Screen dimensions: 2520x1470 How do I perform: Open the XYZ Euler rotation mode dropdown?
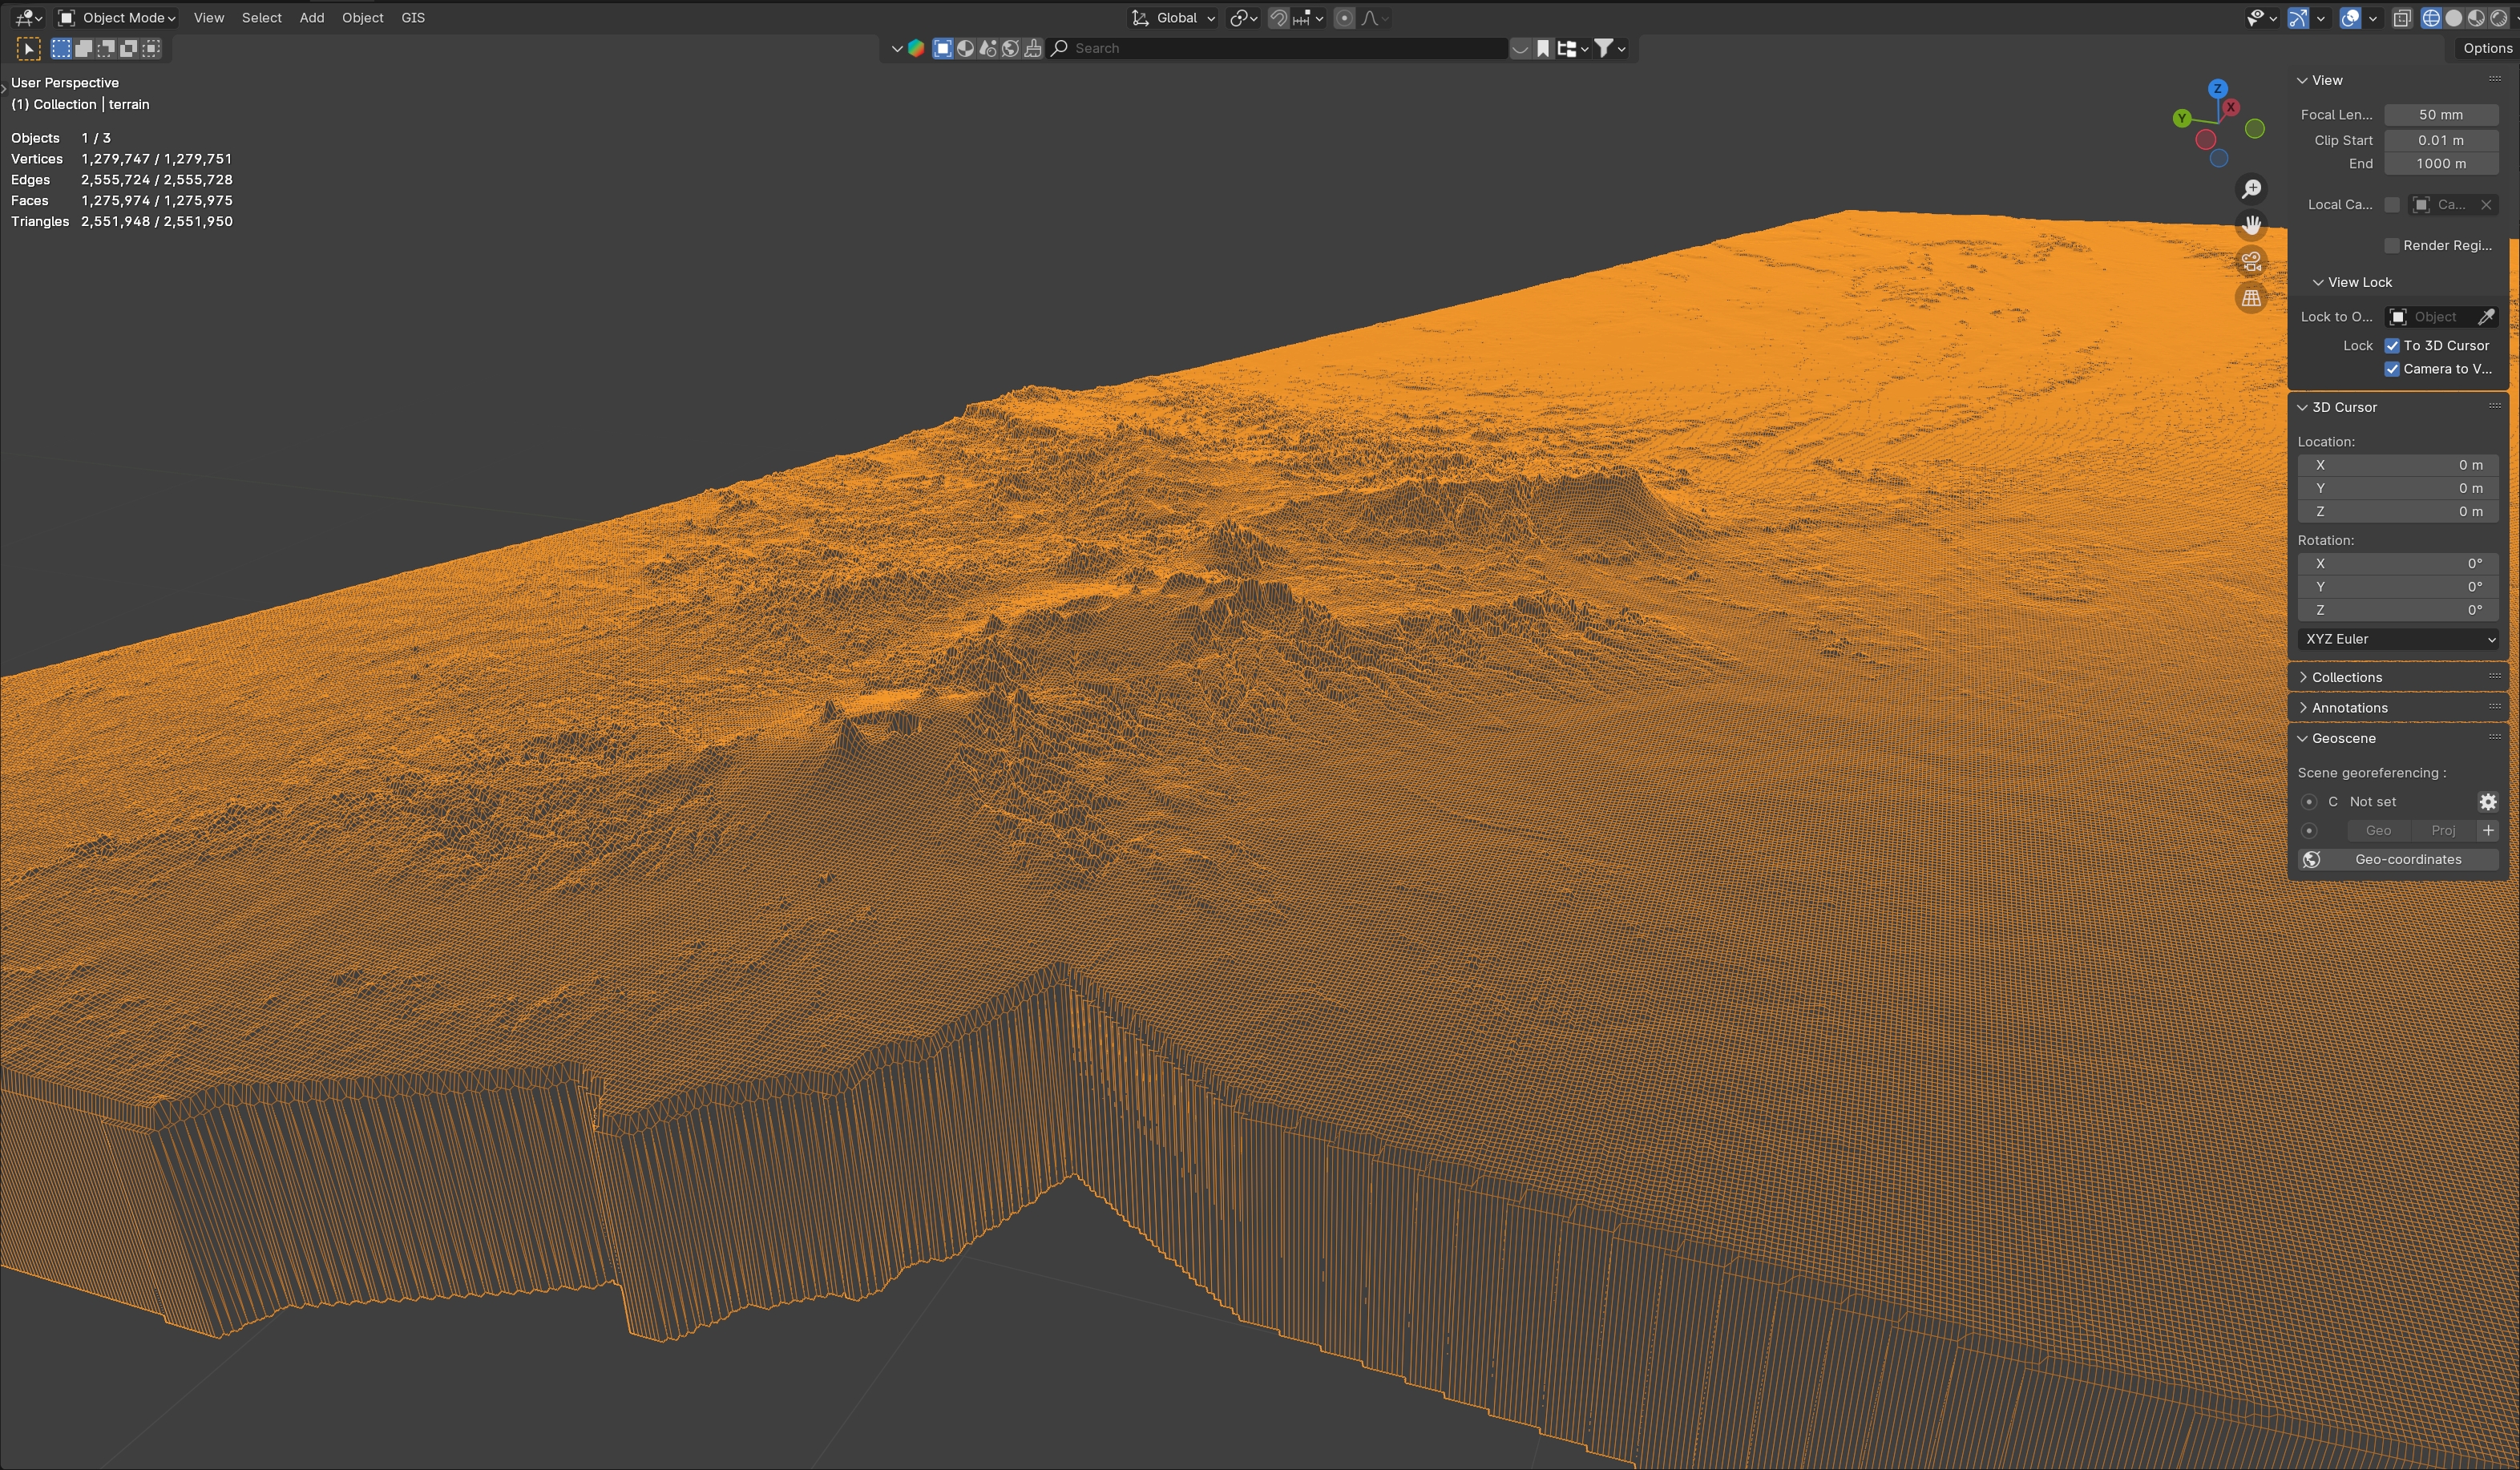click(2397, 639)
